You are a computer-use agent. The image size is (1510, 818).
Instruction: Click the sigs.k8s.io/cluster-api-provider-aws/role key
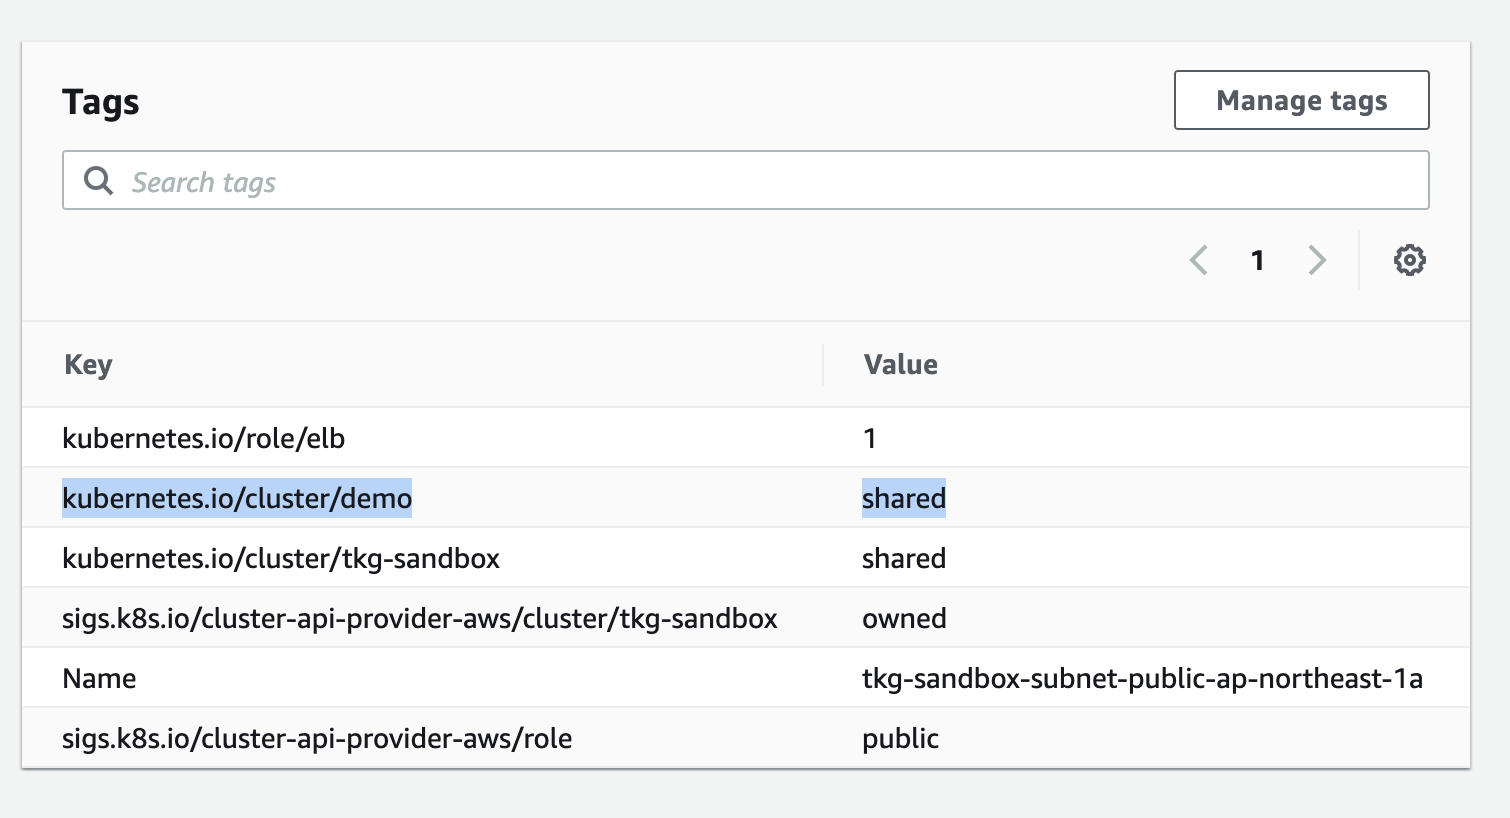tap(317, 738)
